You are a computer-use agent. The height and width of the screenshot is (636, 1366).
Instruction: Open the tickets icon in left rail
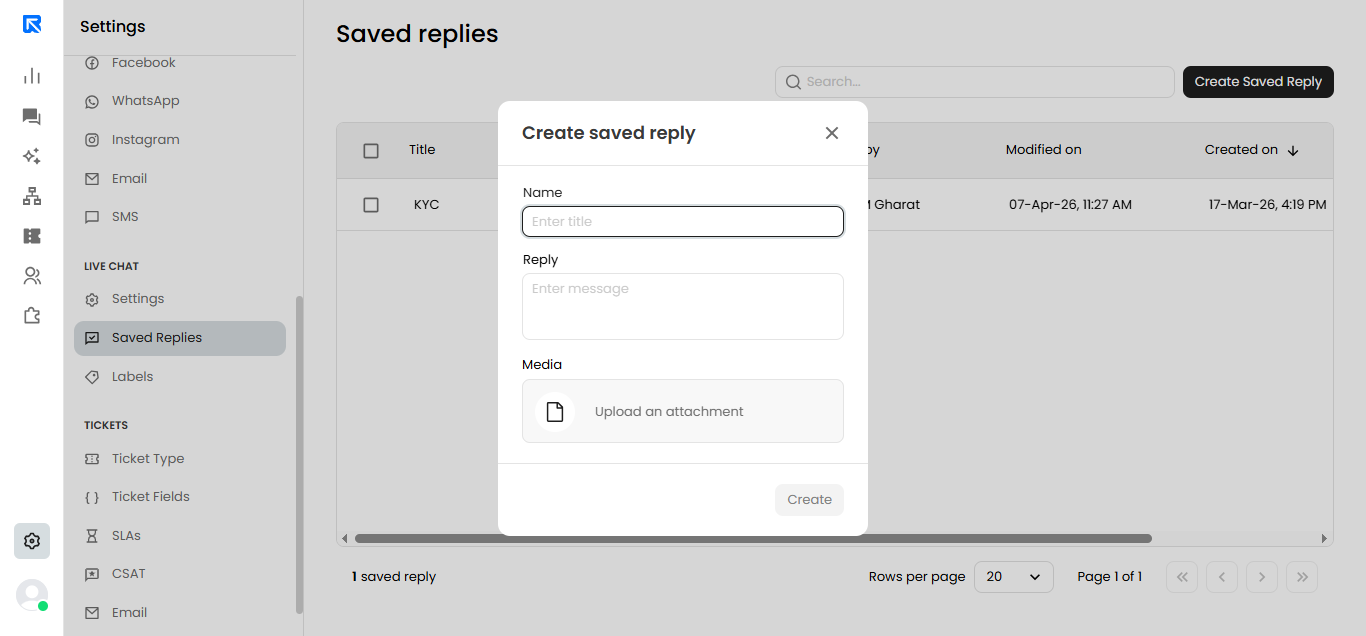tap(32, 236)
